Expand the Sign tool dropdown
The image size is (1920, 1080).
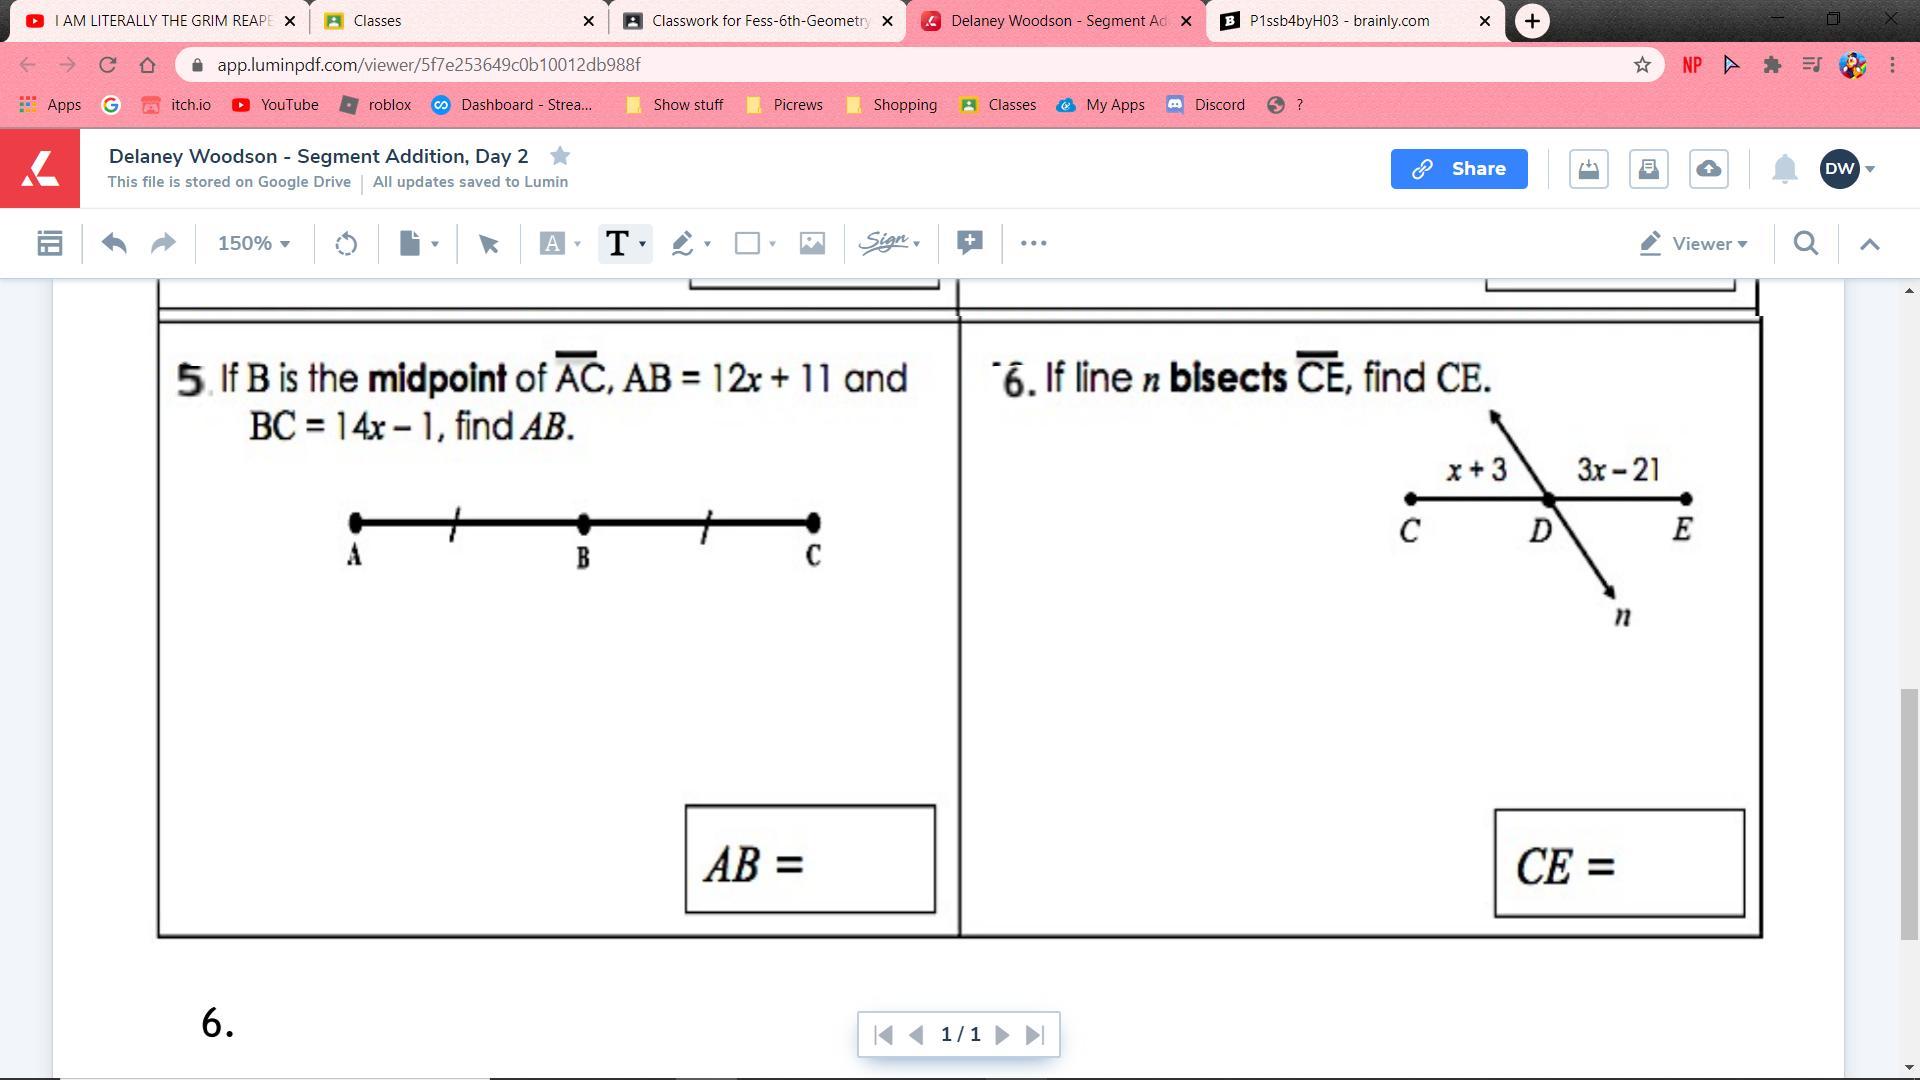point(890,243)
